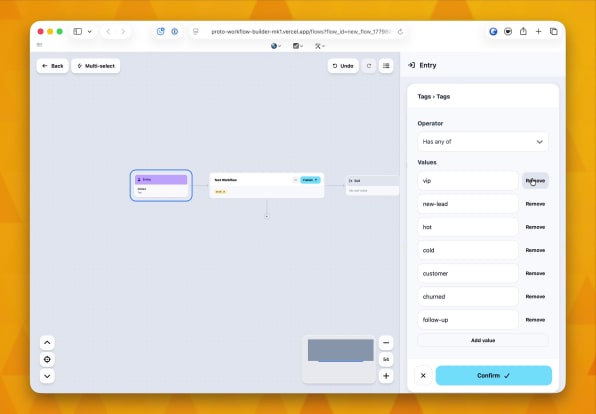Select the Test Workflow node
The height and width of the screenshot is (414, 596).
pyautogui.click(x=266, y=185)
